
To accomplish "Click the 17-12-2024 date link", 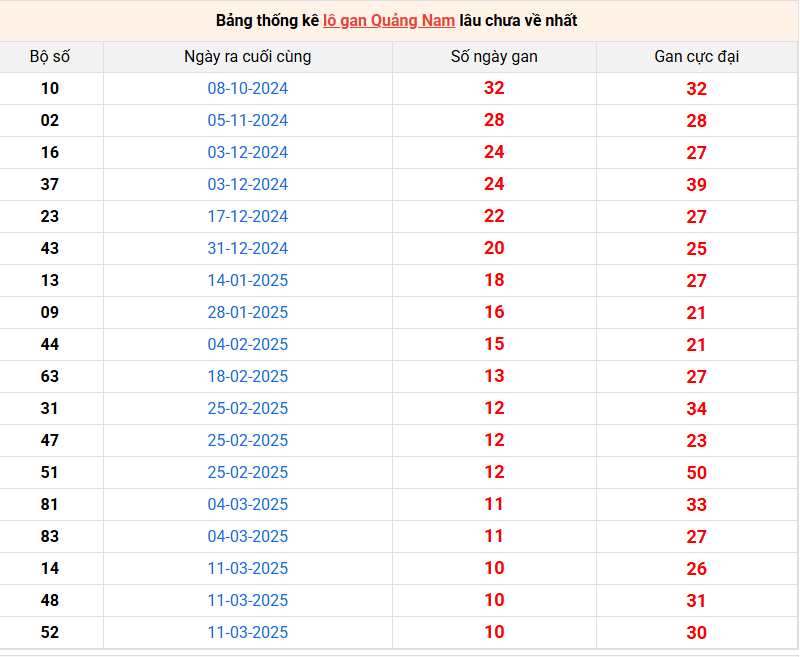I will click(x=248, y=217).
